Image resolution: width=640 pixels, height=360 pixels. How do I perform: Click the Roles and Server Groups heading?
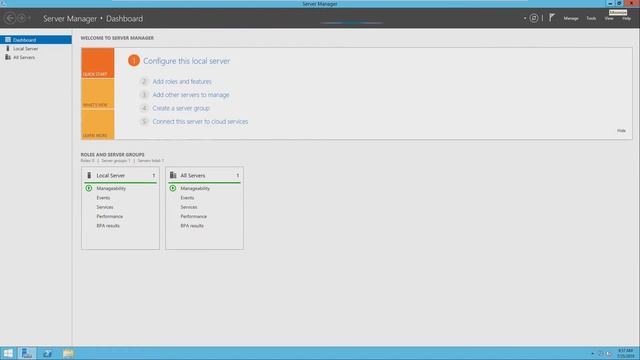point(113,155)
